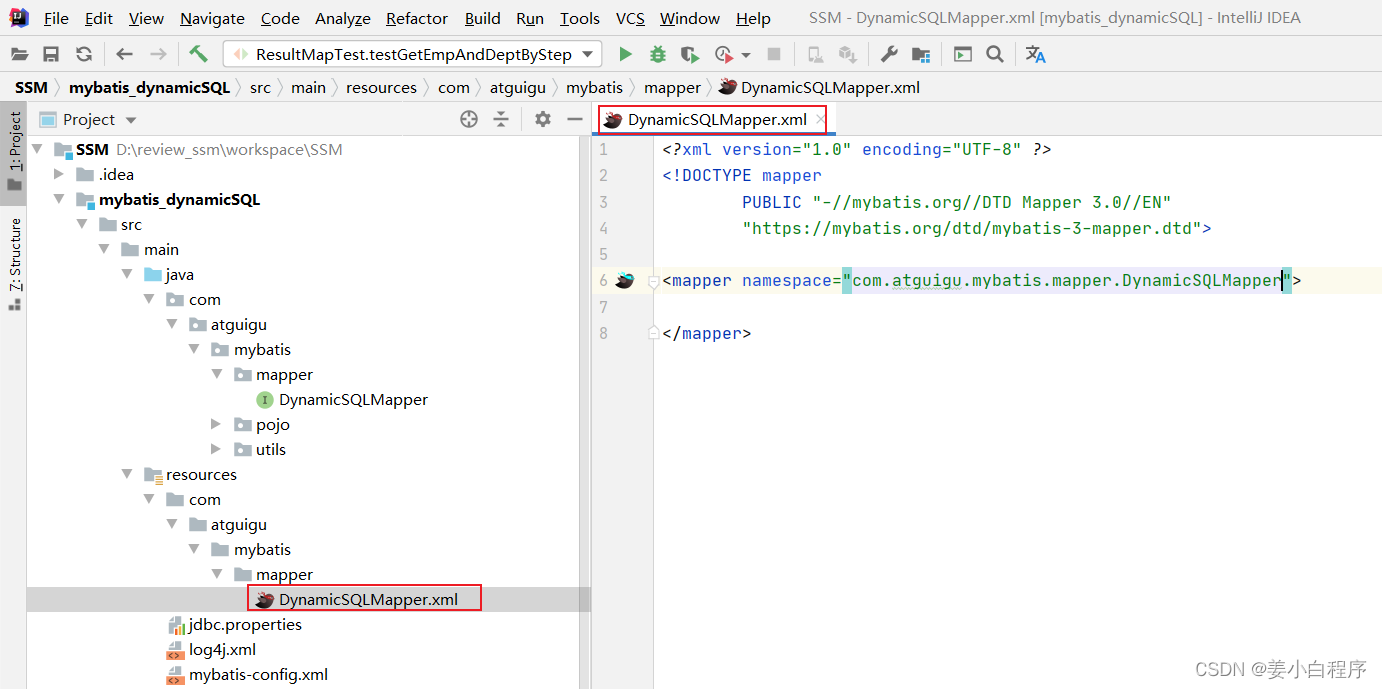Start the Debug session with the bug icon
The width and height of the screenshot is (1382, 689).
click(x=657, y=53)
